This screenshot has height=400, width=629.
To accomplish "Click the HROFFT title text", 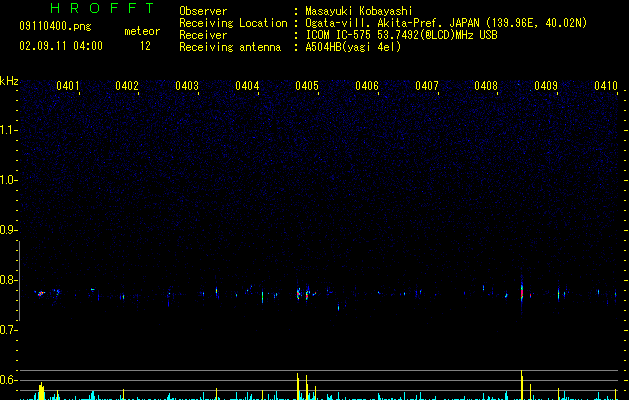I will [x=102, y=8].
